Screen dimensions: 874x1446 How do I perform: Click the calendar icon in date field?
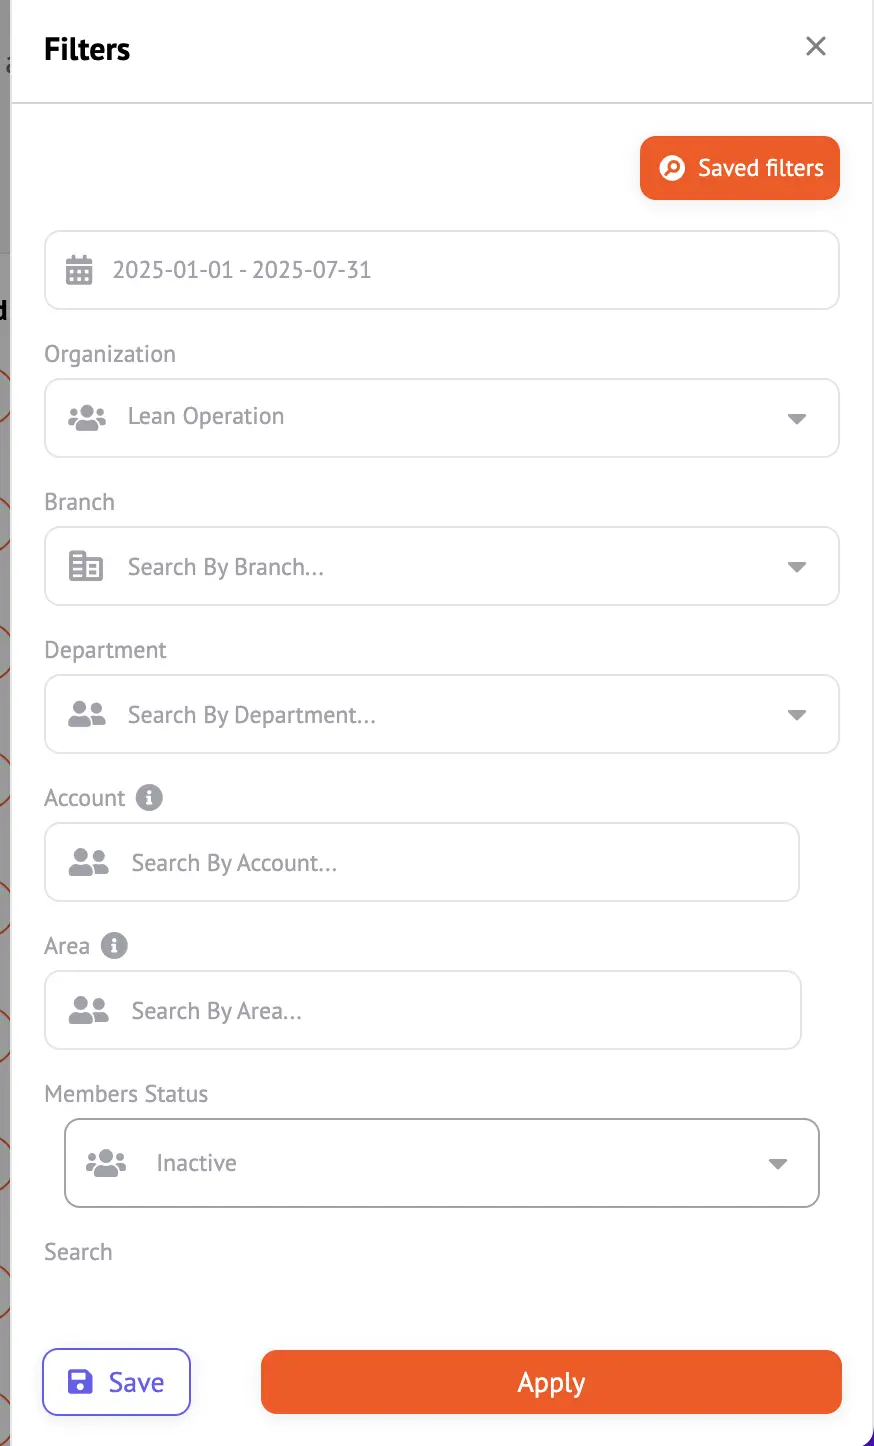pos(79,270)
